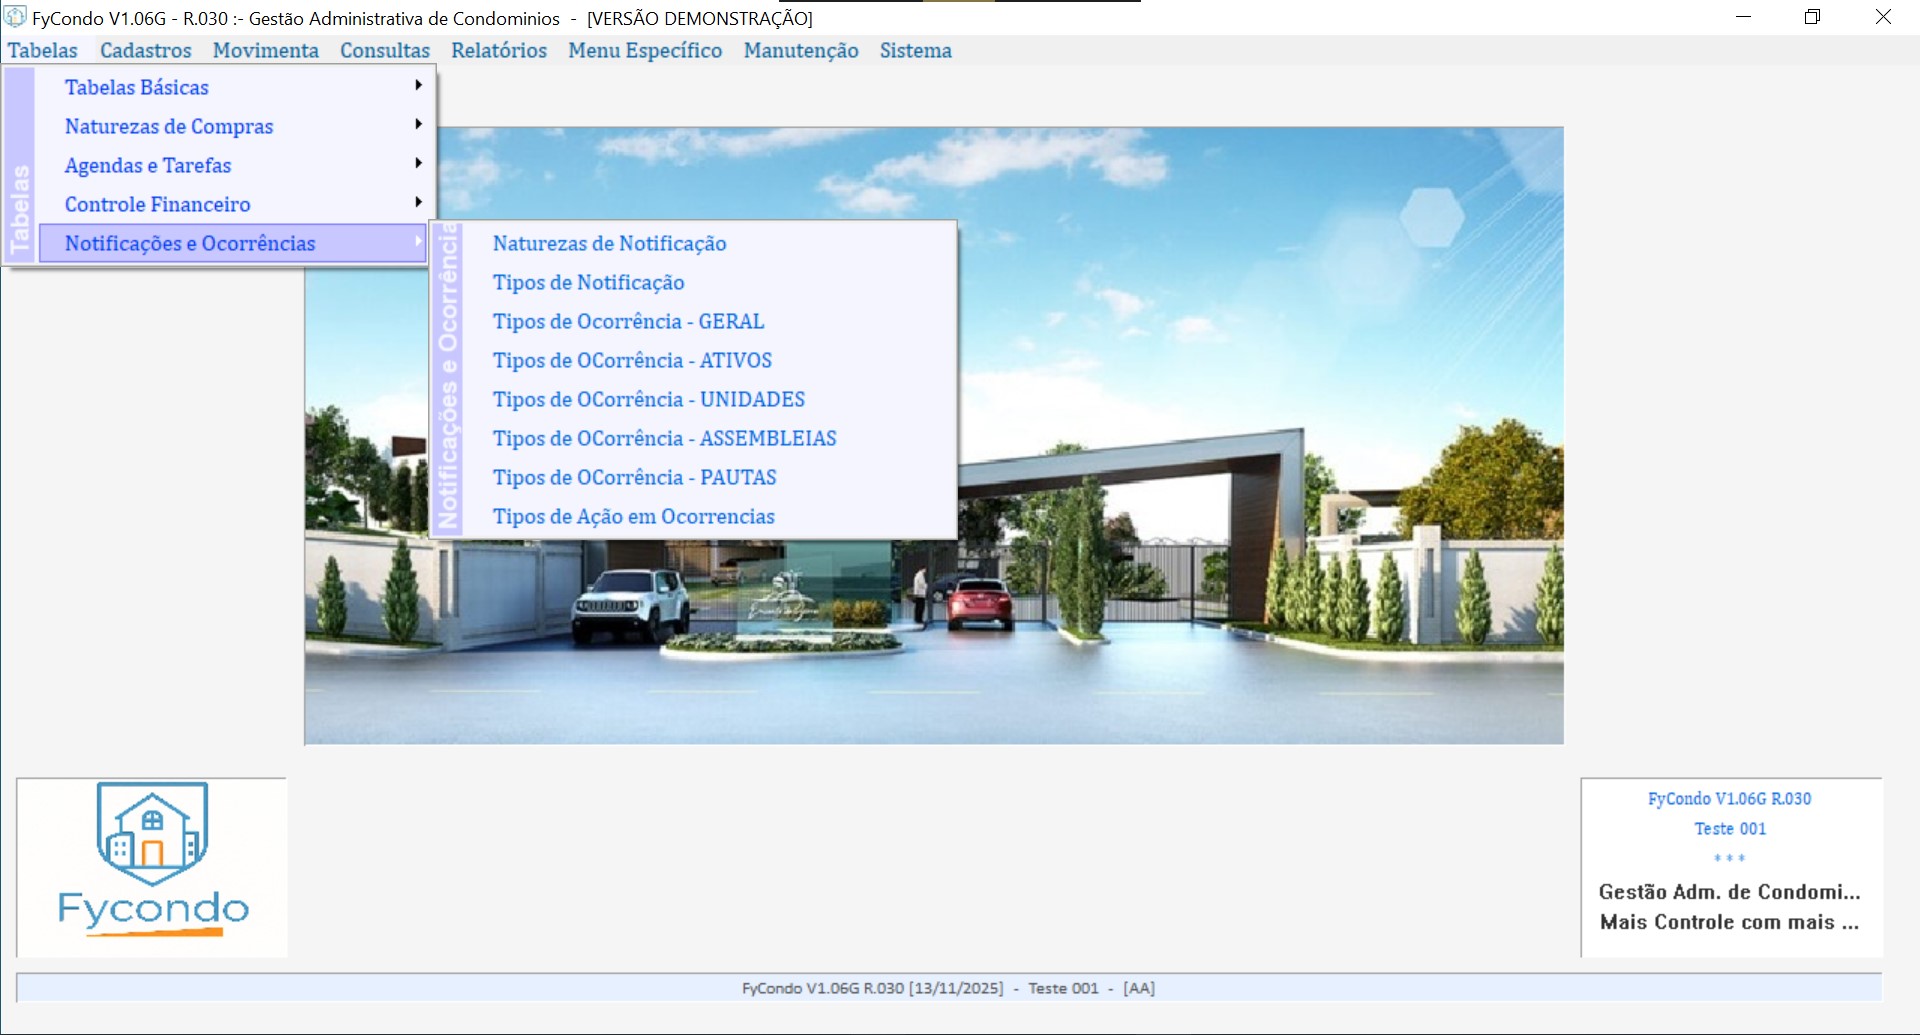The height and width of the screenshot is (1035, 1920).
Task: Open the Relatórios menu
Action: coord(498,50)
